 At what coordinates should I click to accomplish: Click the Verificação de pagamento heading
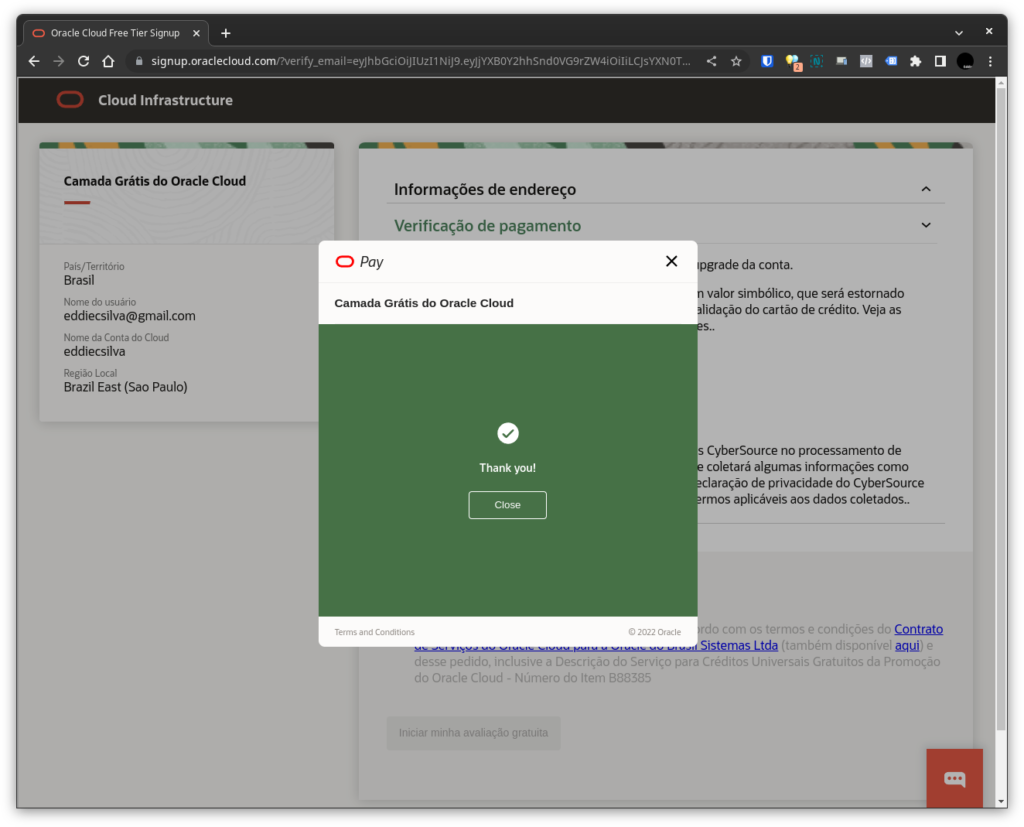click(487, 225)
